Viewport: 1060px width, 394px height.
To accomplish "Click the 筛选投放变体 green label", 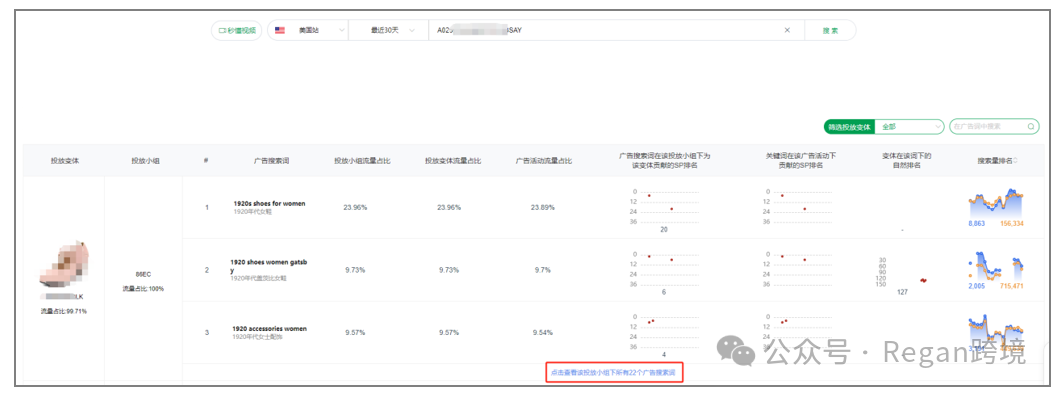I will [849, 126].
